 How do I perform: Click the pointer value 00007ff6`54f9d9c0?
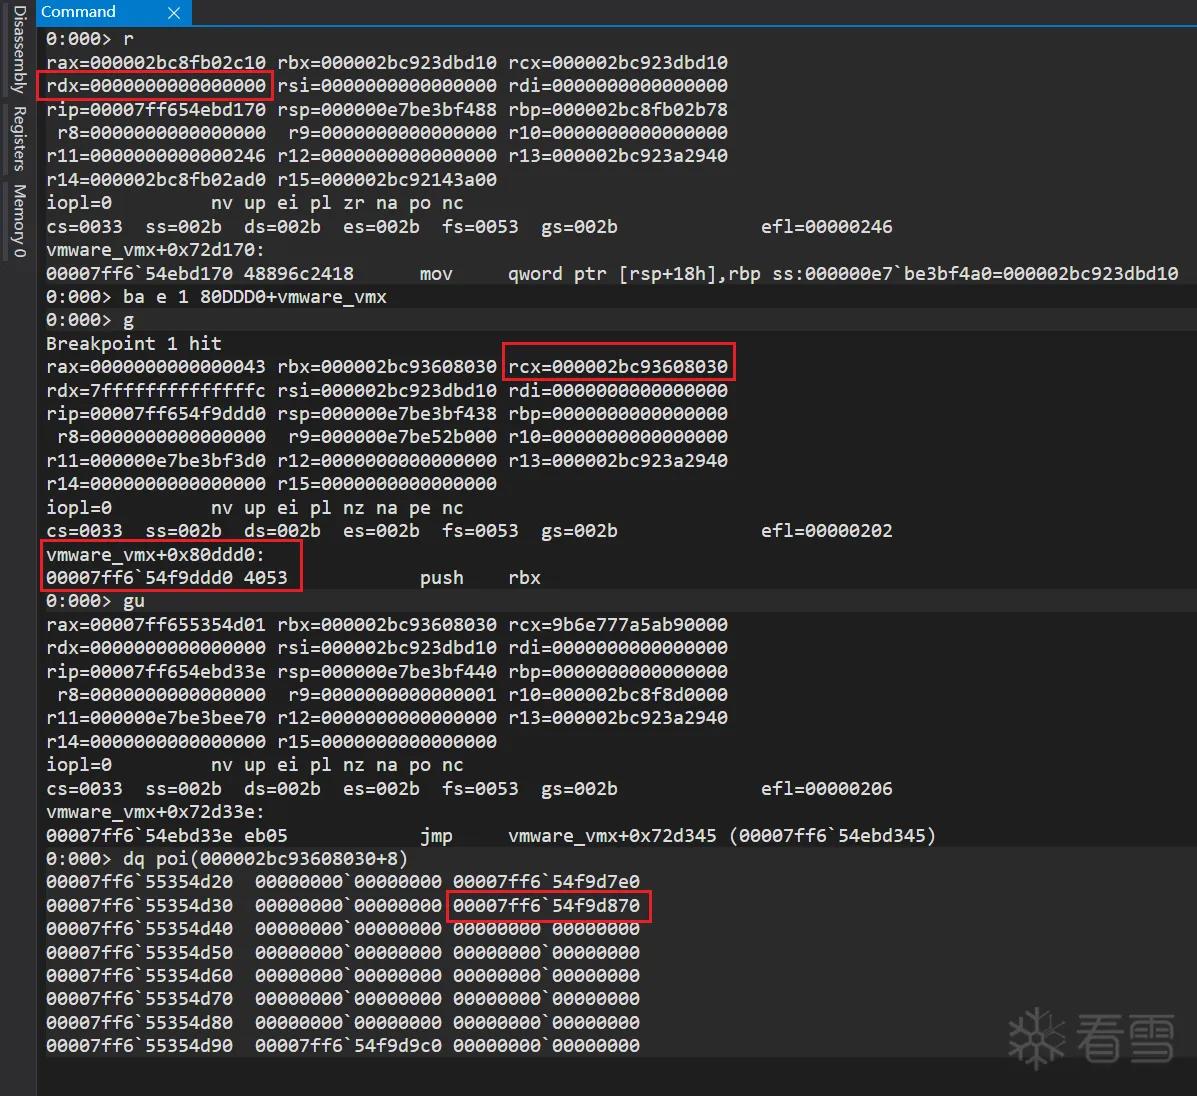click(x=348, y=1046)
